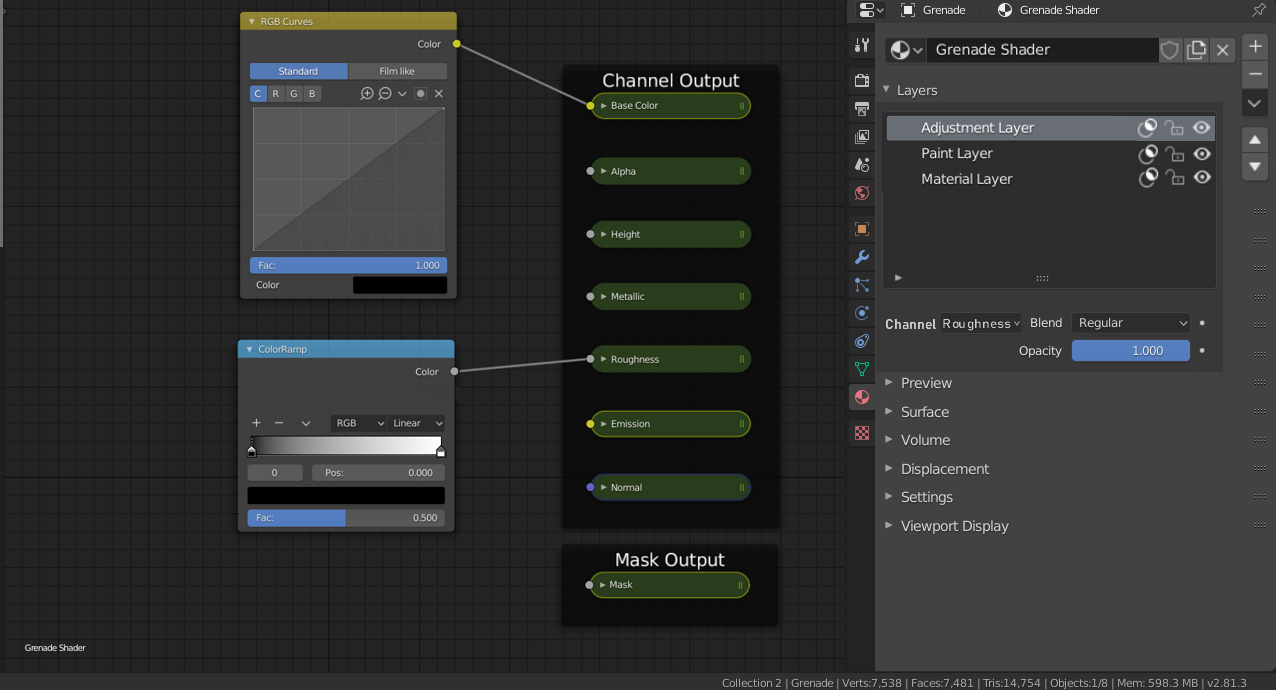
Task: Open RGB Curves tools chevron menu
Action: click(x=403, y=93)
